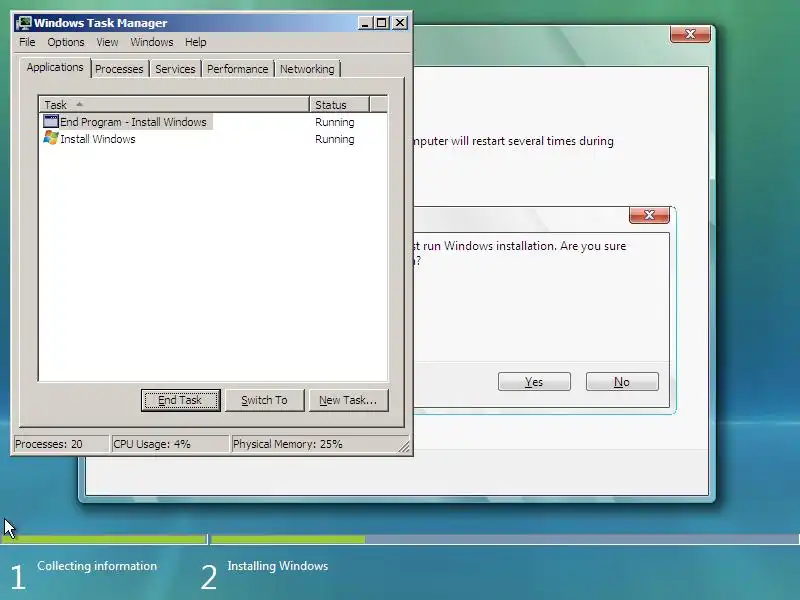Screen dimensions: 800x600
Task: Open the Help menu
Action: coord(195,42)
